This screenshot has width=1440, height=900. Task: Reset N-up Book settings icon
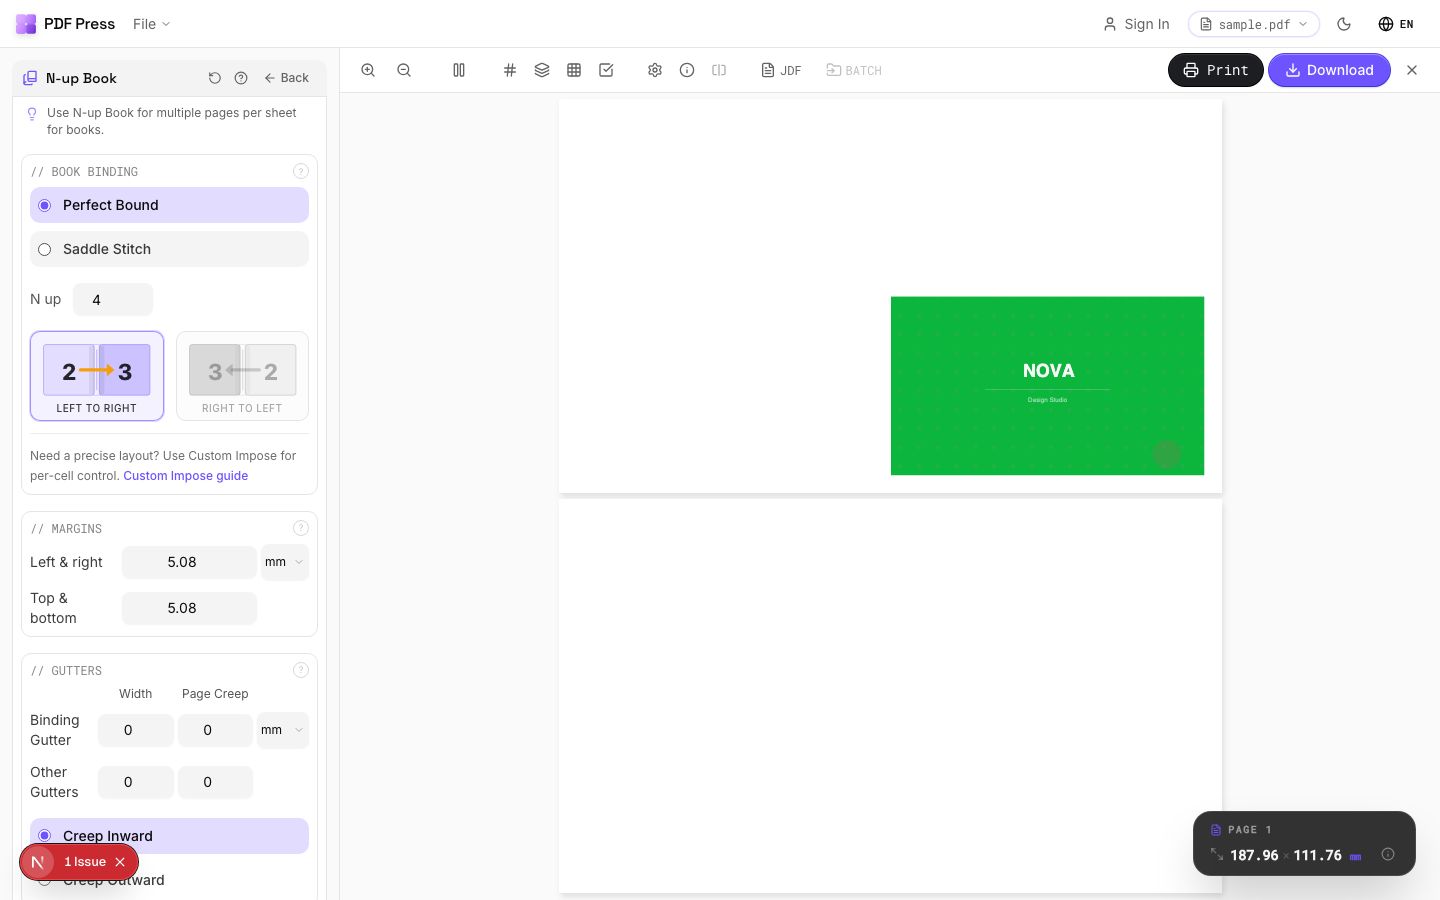[214, 78]
